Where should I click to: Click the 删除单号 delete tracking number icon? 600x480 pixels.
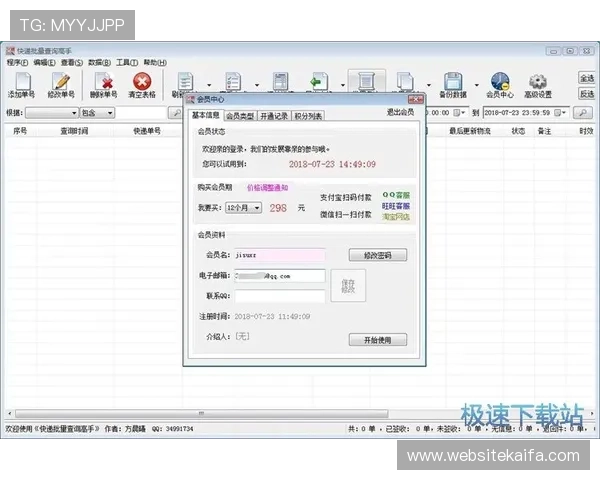103,85
